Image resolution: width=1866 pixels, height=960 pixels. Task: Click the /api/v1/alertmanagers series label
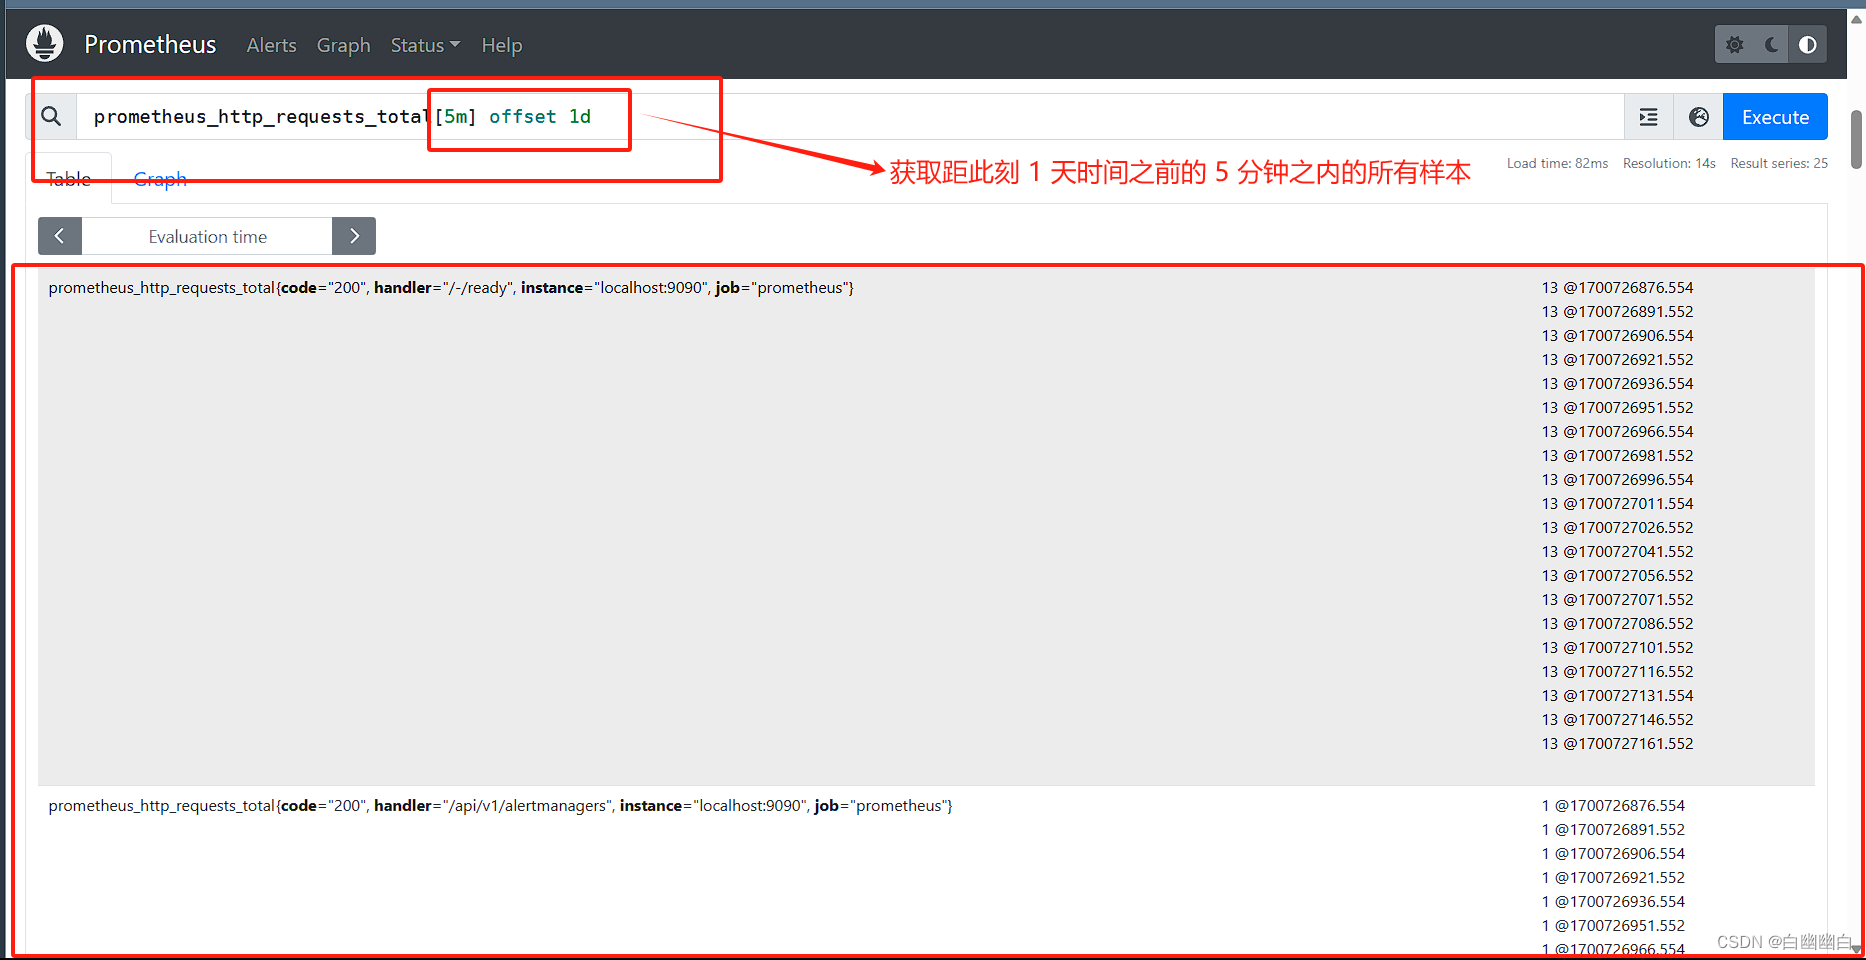pos(500,806)
